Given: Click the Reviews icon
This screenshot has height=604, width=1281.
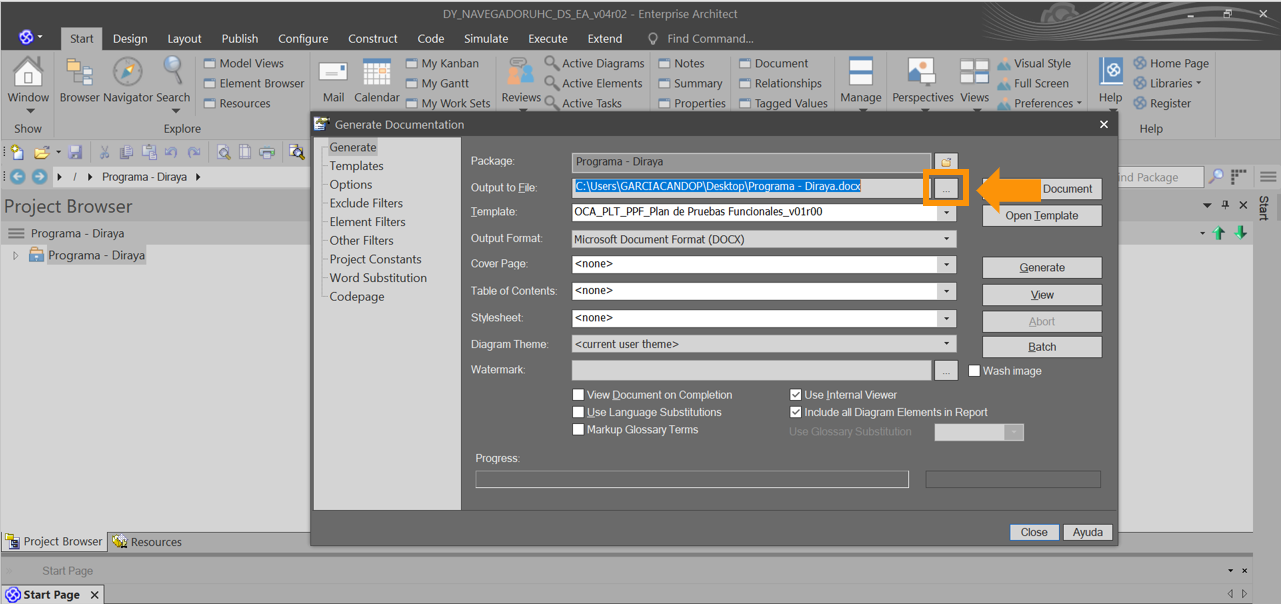Looking at the screenshot, I should pos(520,73).
